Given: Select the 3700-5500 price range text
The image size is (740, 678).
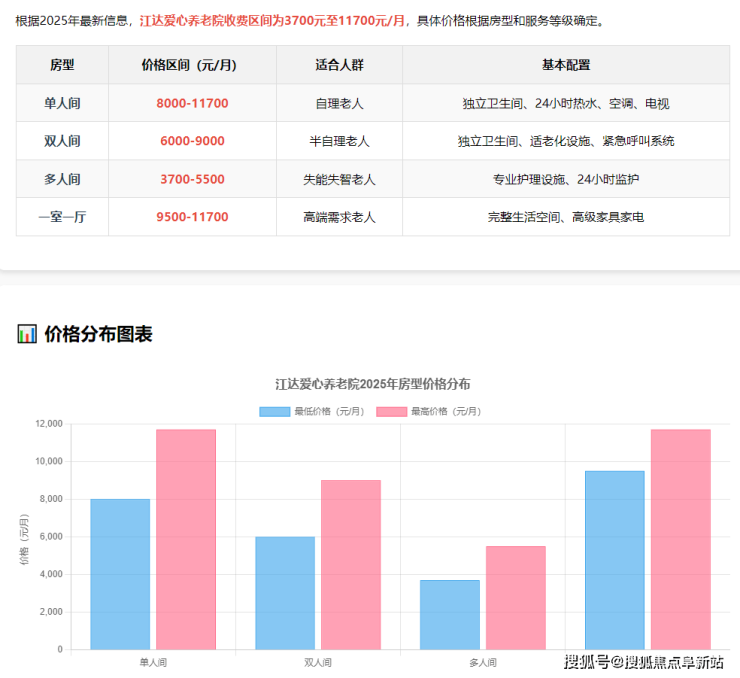Looking at the screenshot, I should click(192, 179).
